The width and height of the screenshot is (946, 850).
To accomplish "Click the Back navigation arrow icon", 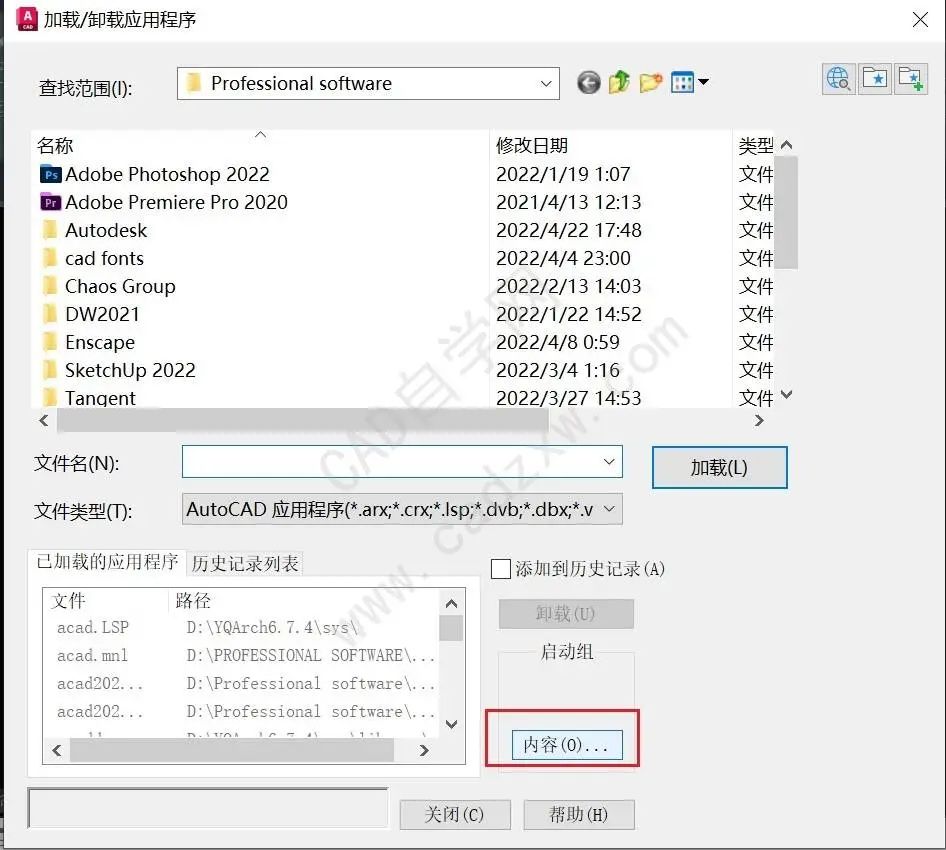I will (588, 83).
